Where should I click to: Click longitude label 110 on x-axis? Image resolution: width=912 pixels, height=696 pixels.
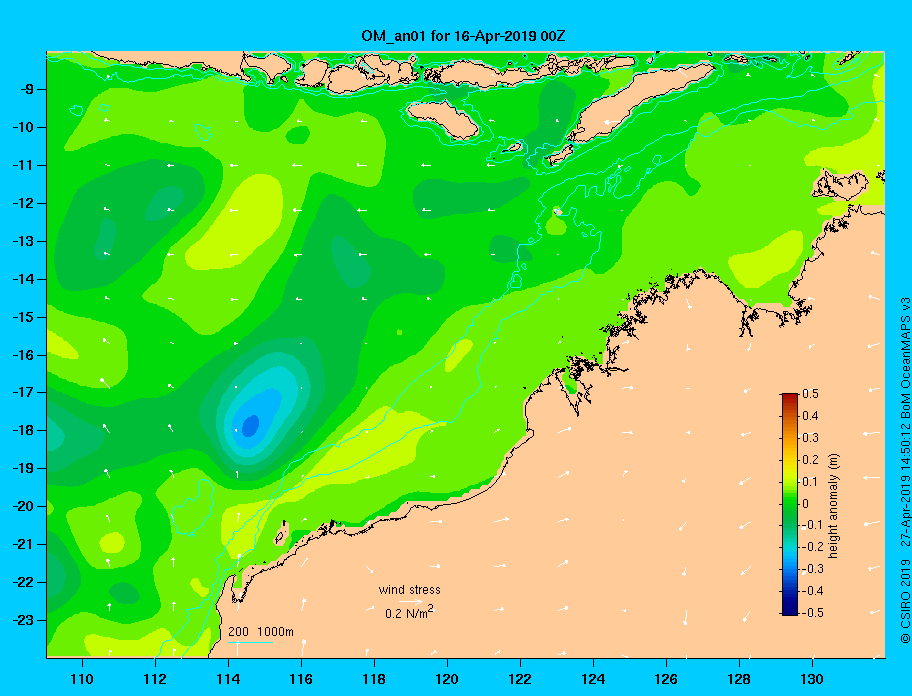(82, 679)
